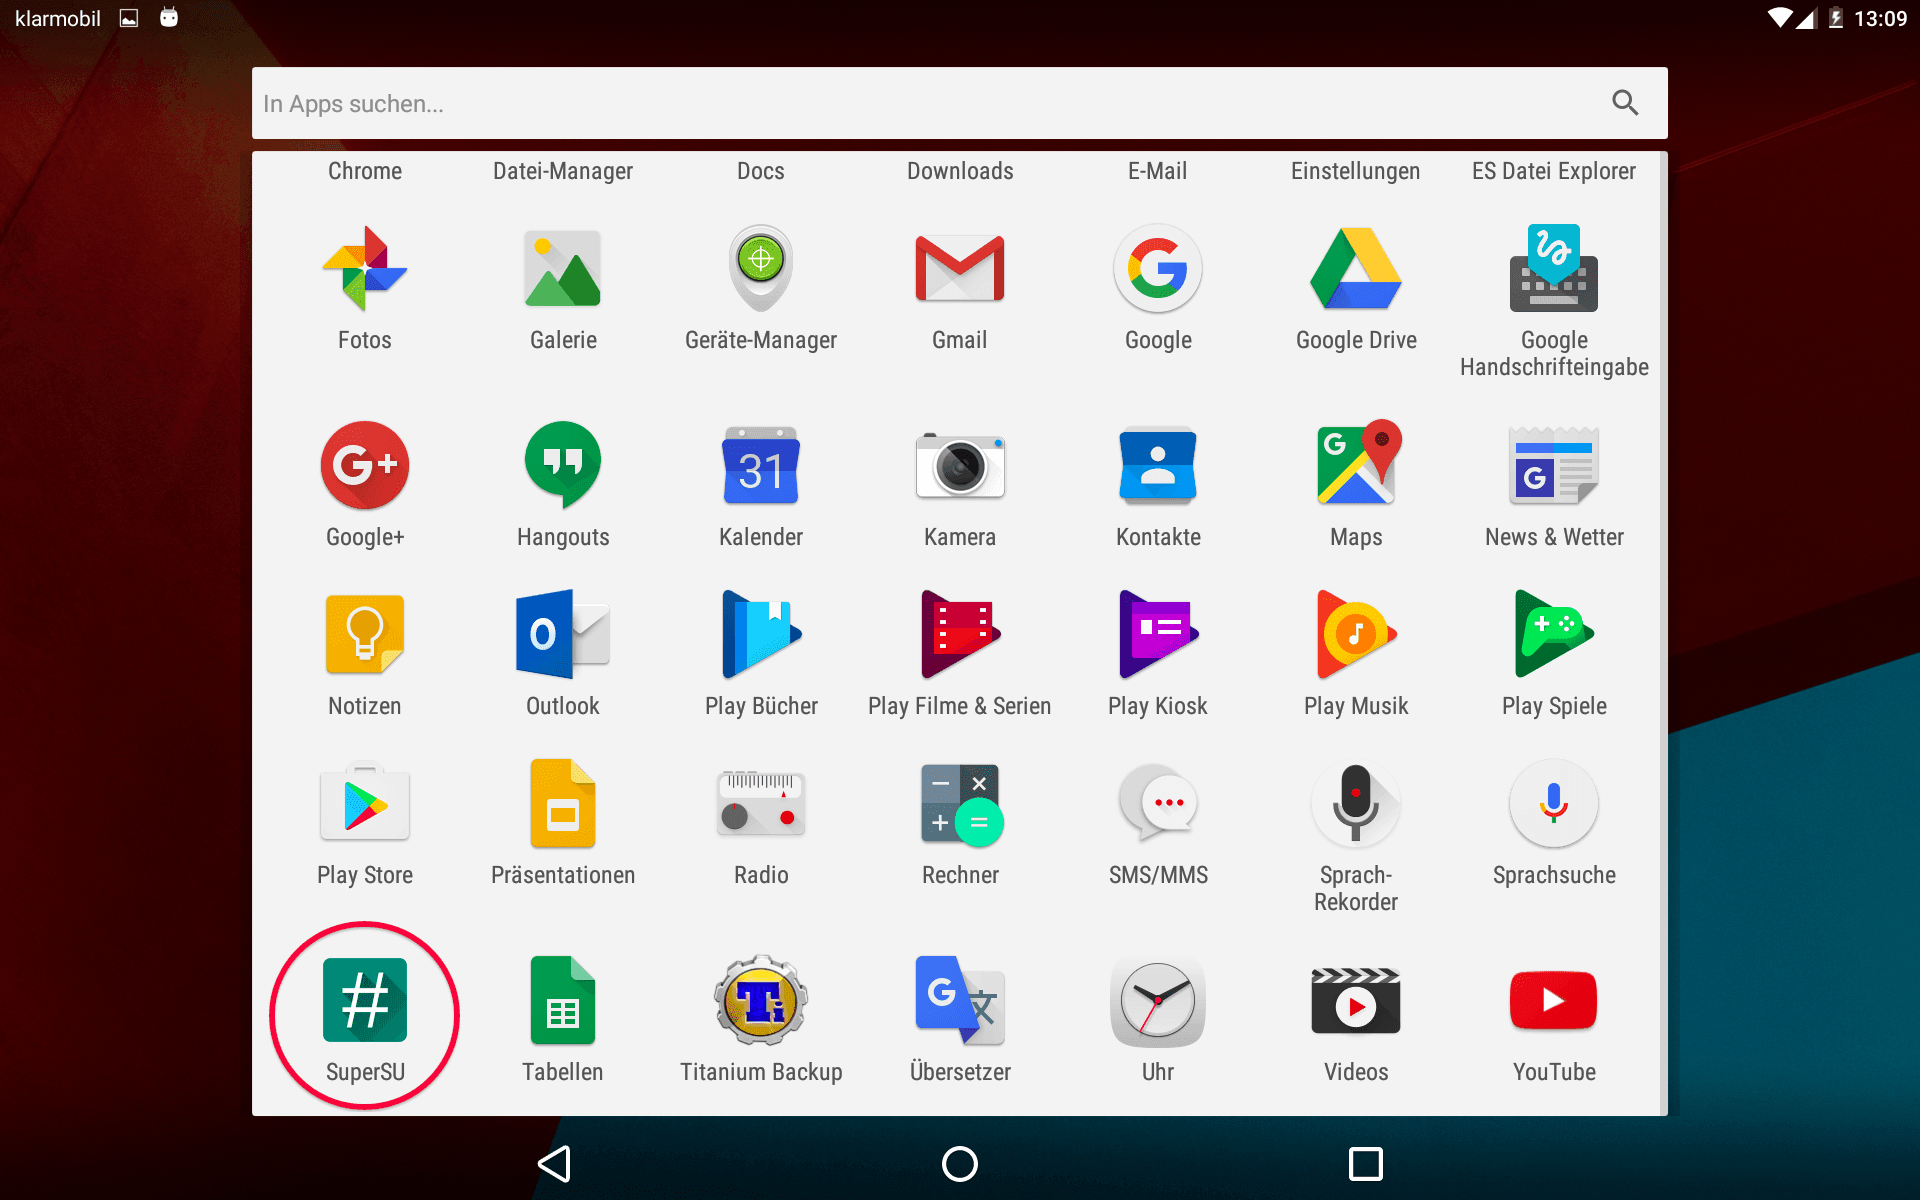Open Einstellungen via its label
This screenshot has width=1920, height=1200.
click(1356, 171)
